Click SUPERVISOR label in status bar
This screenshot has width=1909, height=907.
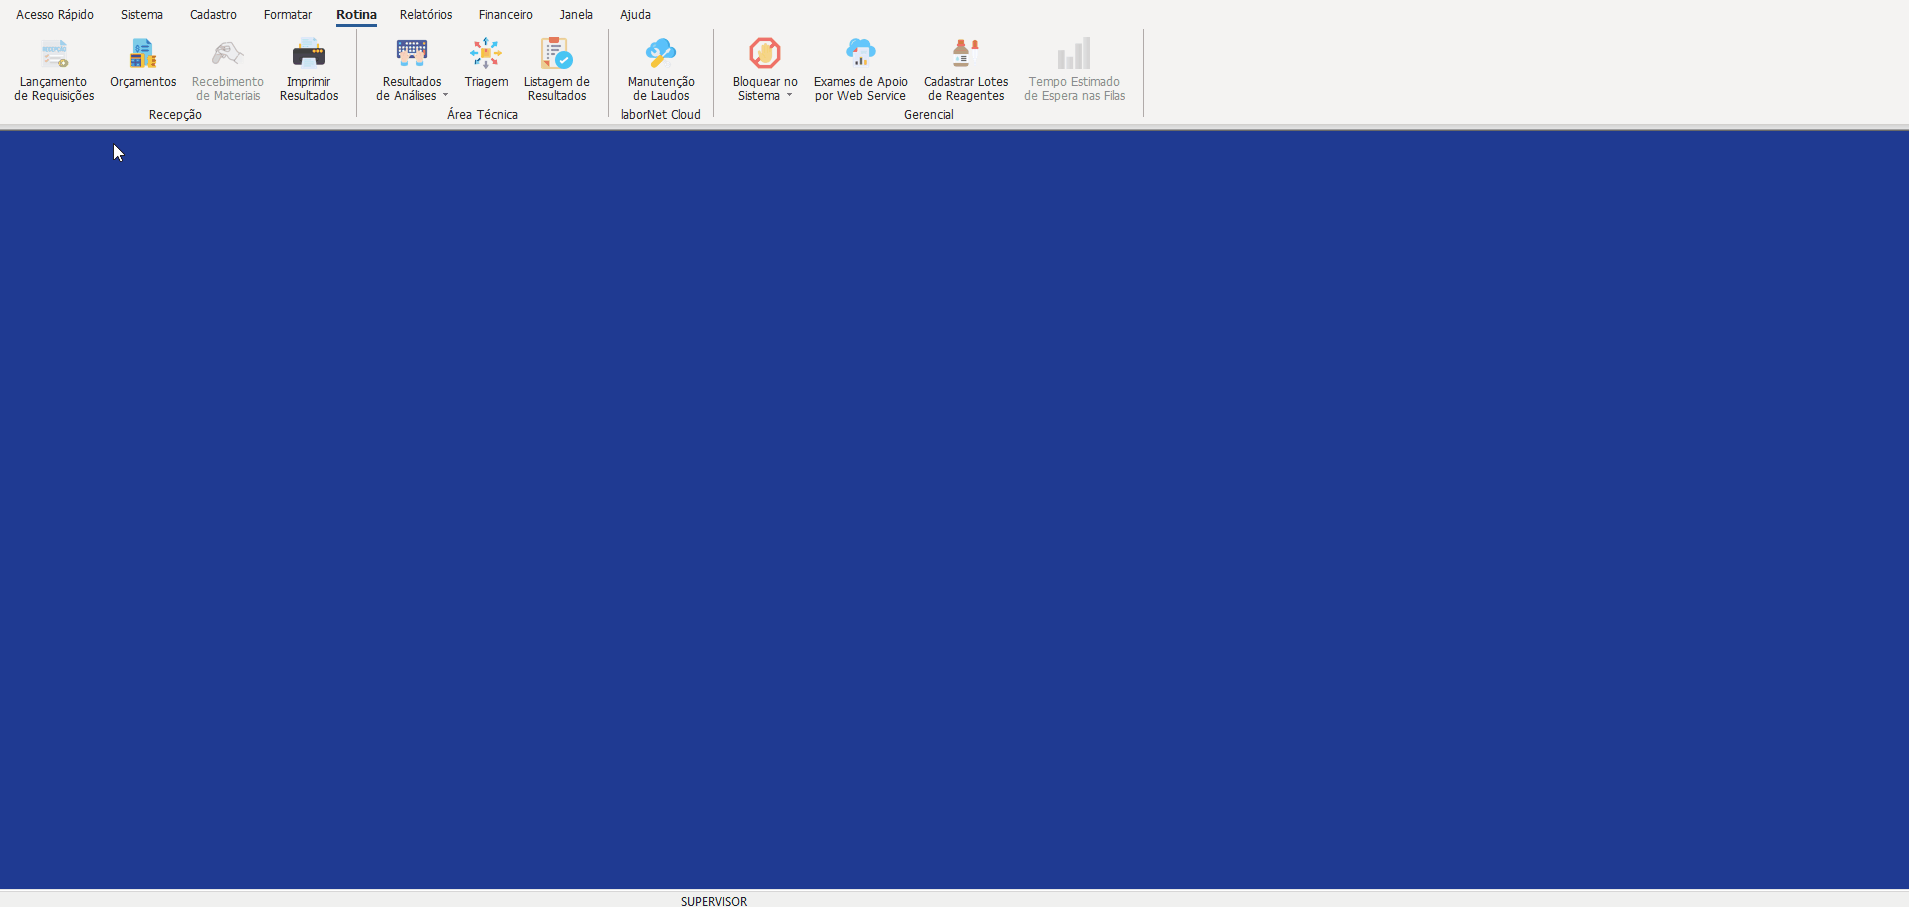714,901
